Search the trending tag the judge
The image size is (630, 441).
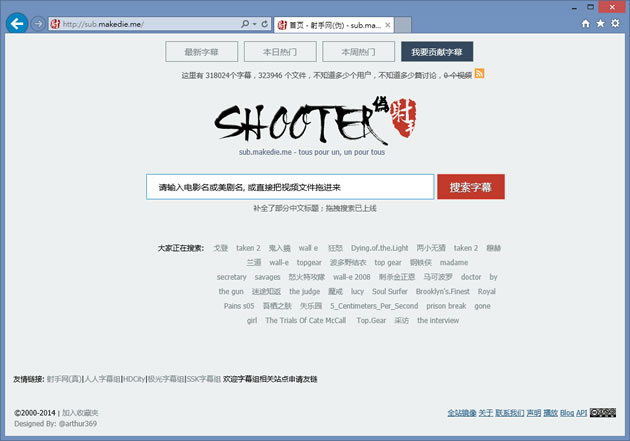305,291
